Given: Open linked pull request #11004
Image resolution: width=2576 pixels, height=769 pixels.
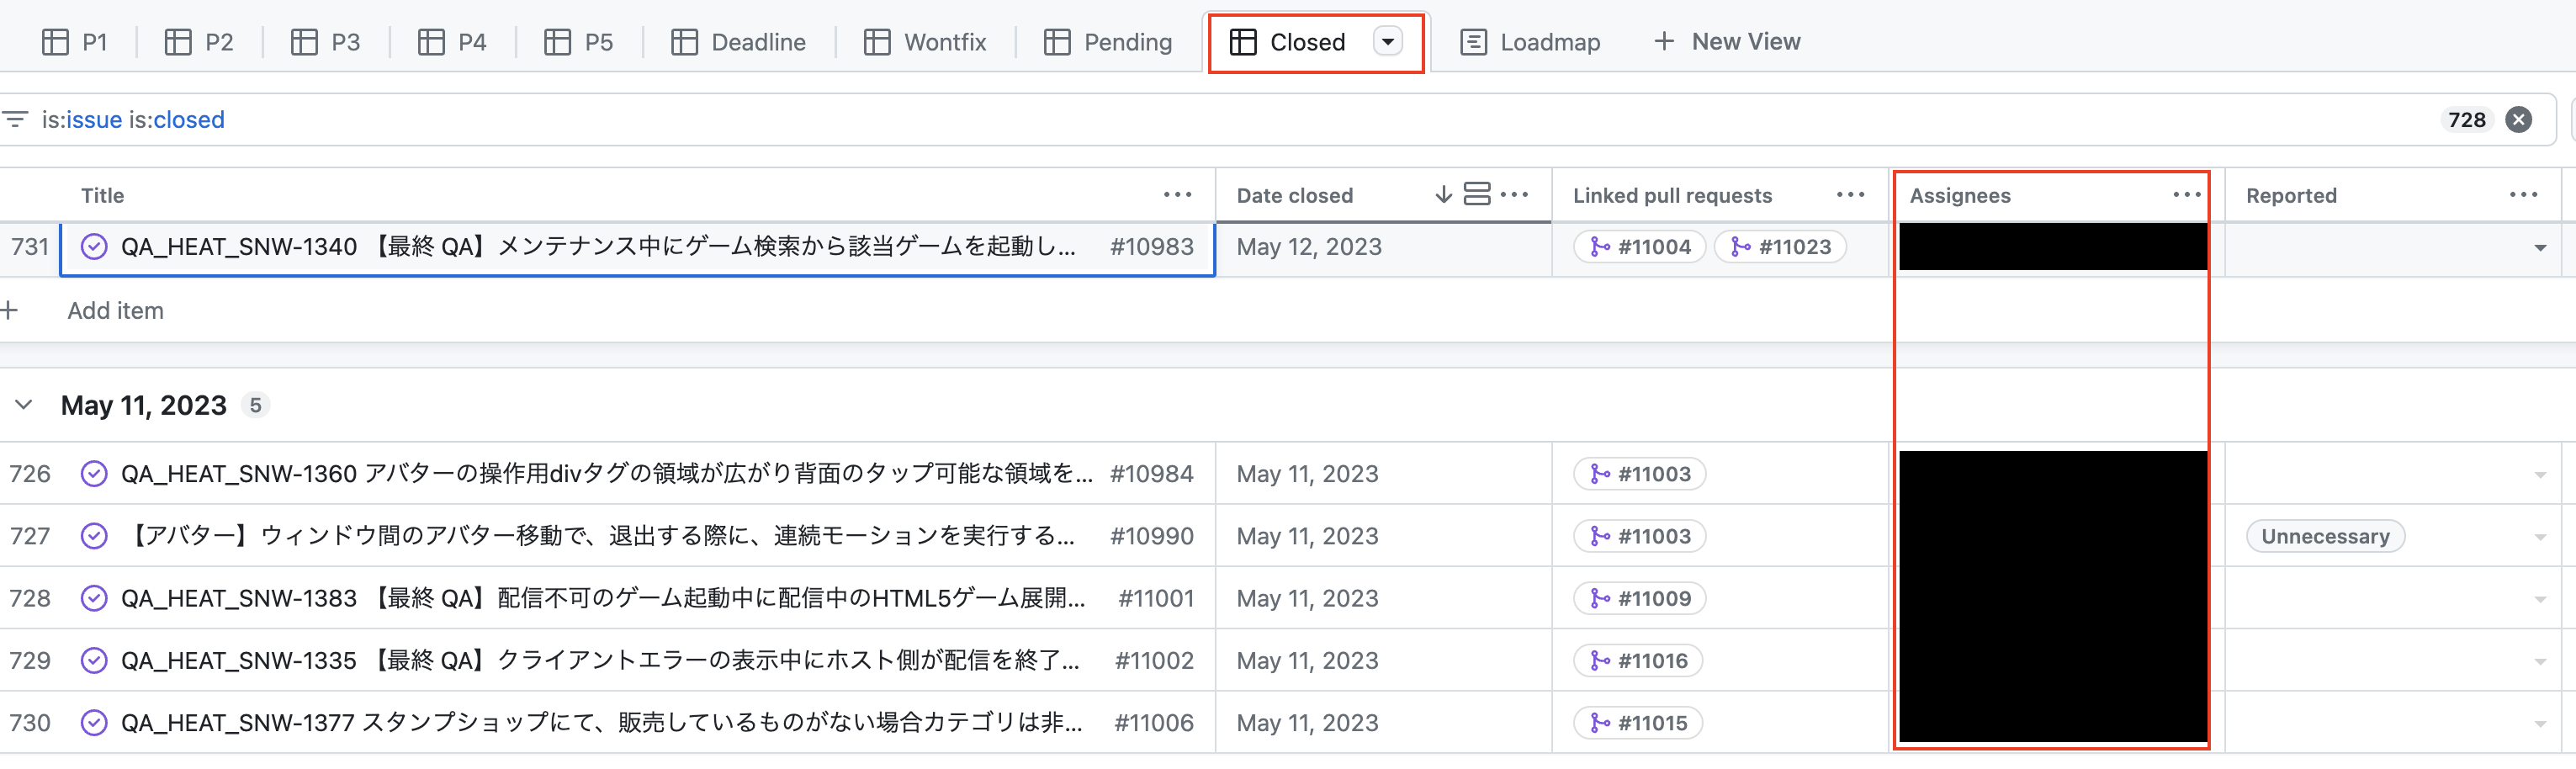Looking at the screenshot, I should [1638, 246].
